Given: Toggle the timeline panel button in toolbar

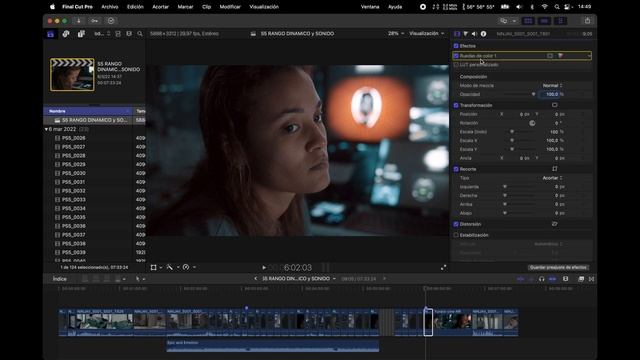Looking at the screenshot, I should pyautogui.click(x=544, y=21).
